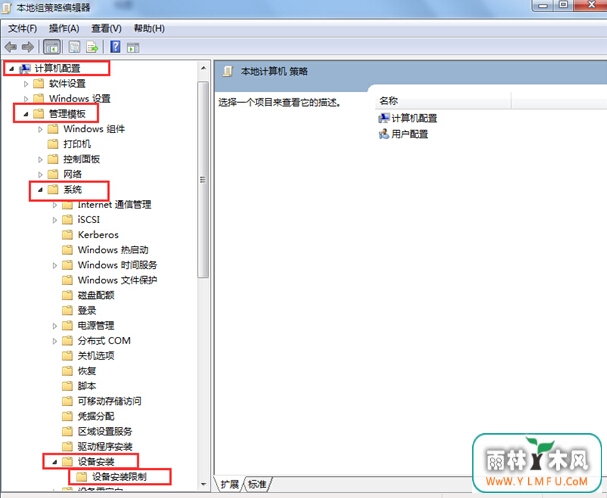Minimize the 本地组策略编辑器 window
607x498 pixels.
[x=545, y=5]
